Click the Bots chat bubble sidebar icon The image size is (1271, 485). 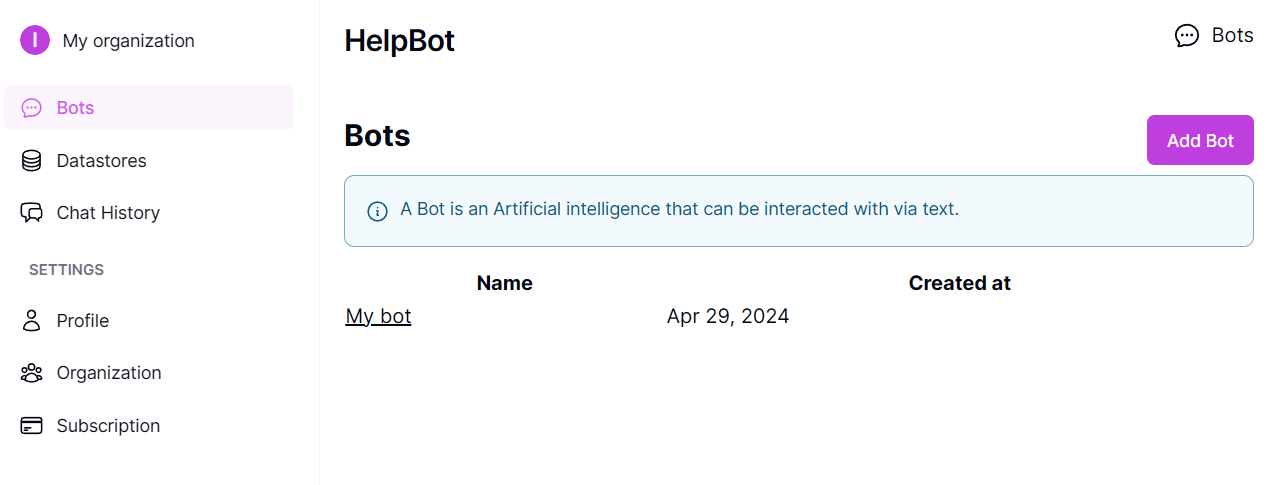coord(32,108)
